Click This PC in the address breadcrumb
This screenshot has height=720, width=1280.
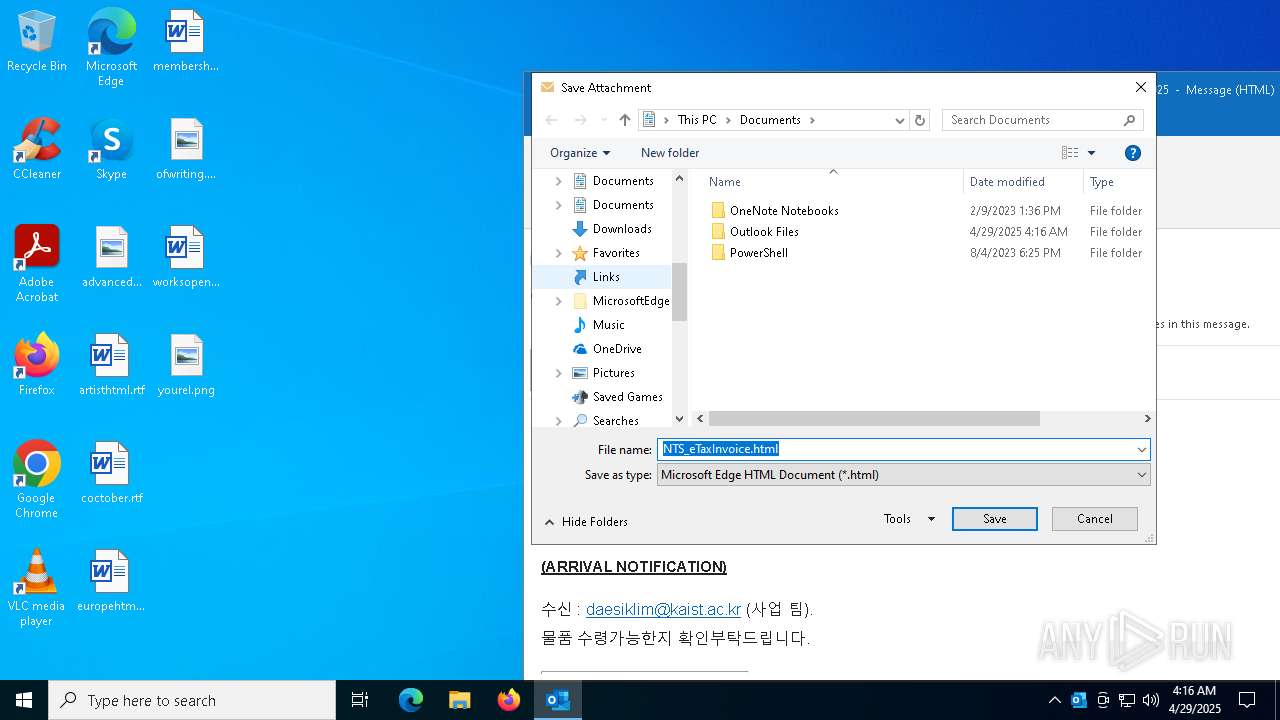click(697, 120)
